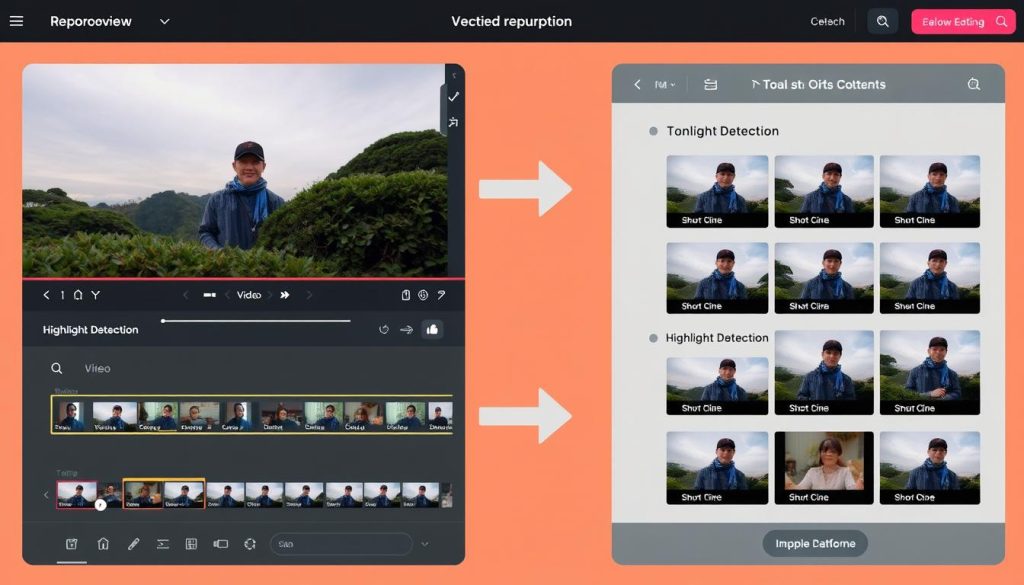Open search in the right panel header
The image size is (1024, 585).
[x=973, y=85]
